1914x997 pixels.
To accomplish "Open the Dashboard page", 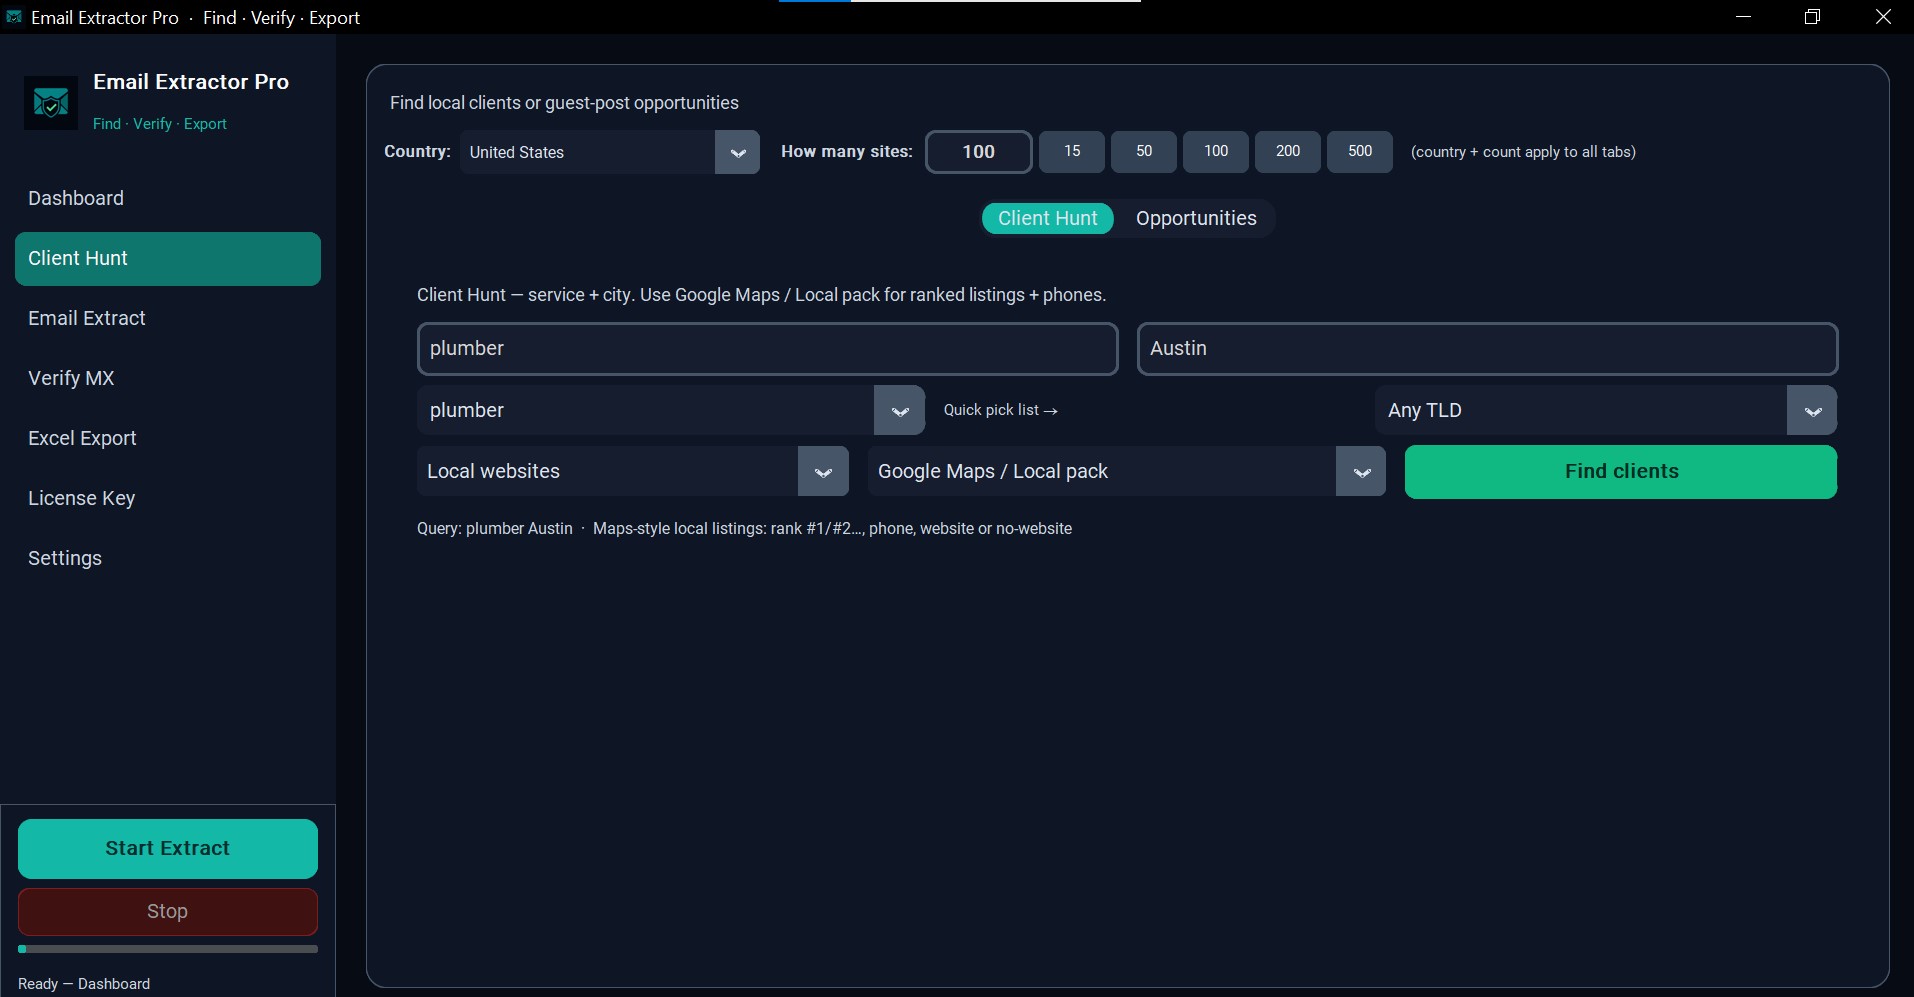I will (x=168, y=198).
